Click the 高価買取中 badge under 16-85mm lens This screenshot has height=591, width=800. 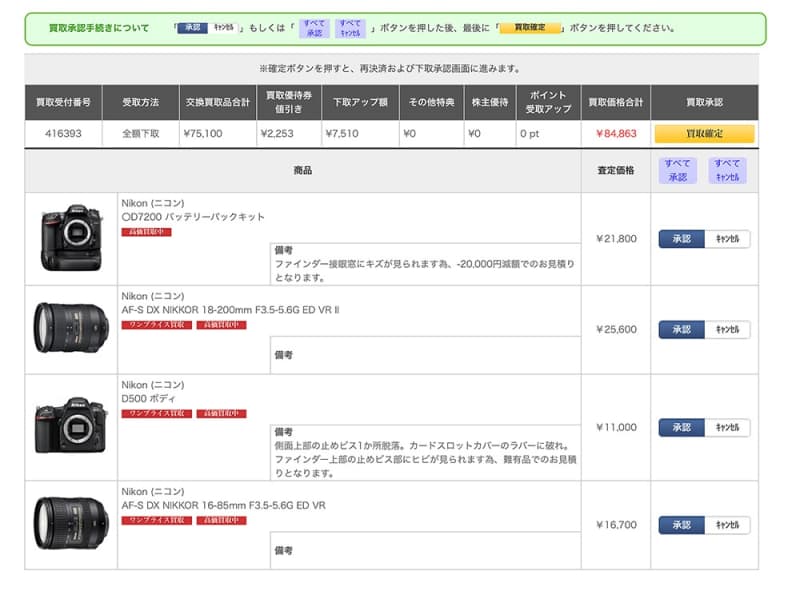coord(221,520)
